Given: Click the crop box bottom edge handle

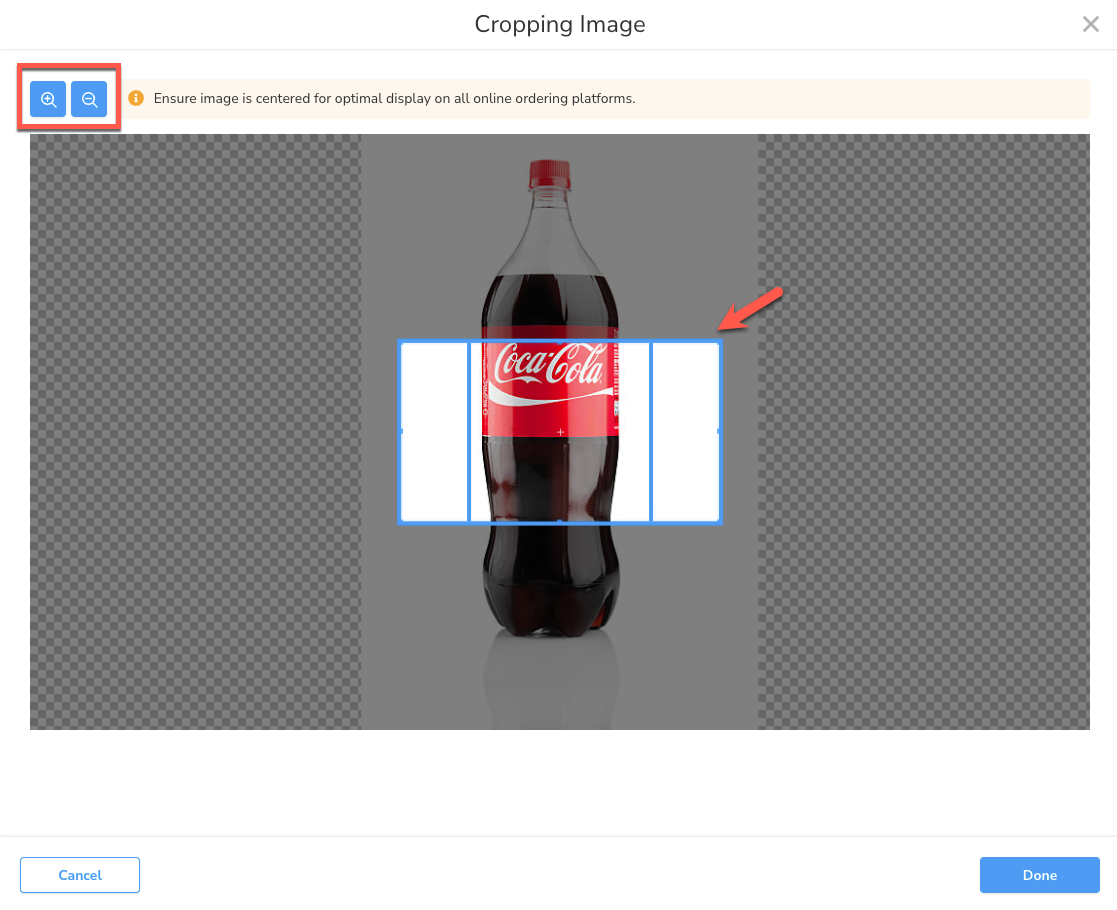Looking at the screenshot, I should pos(560,522).
